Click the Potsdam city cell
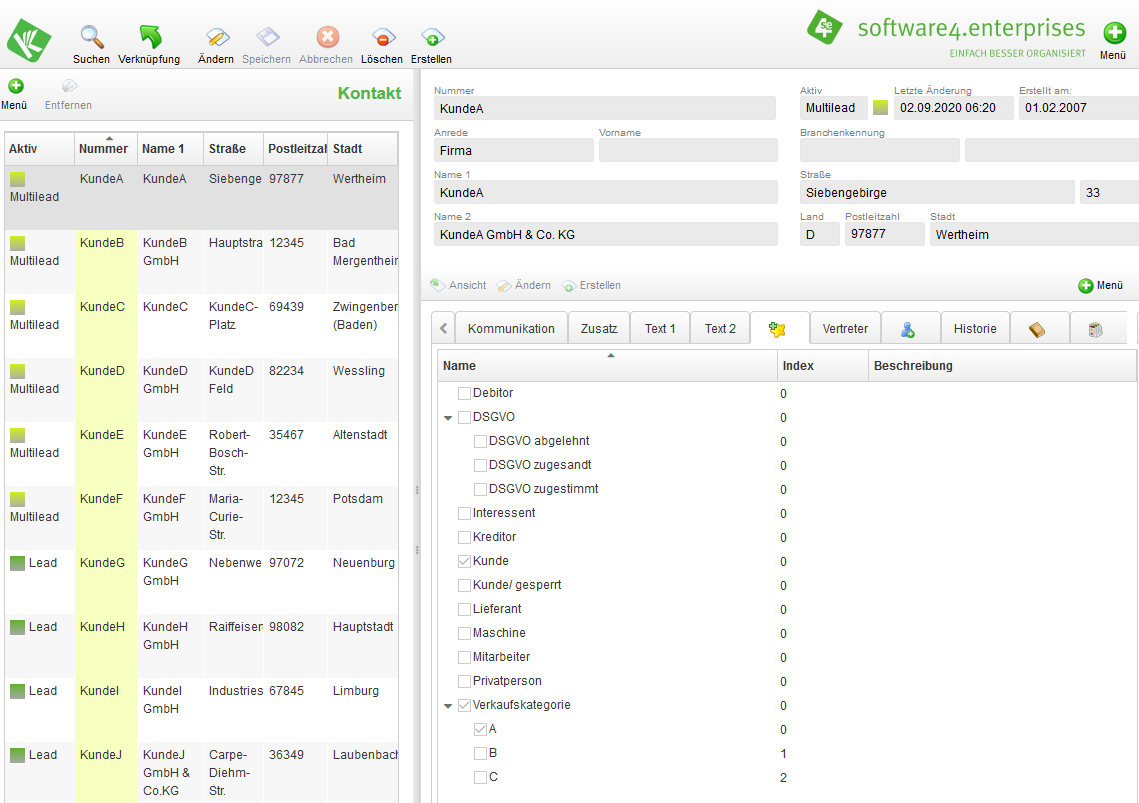The width and height of the screenshot is (1139, 803). click(x=362, y=517)
